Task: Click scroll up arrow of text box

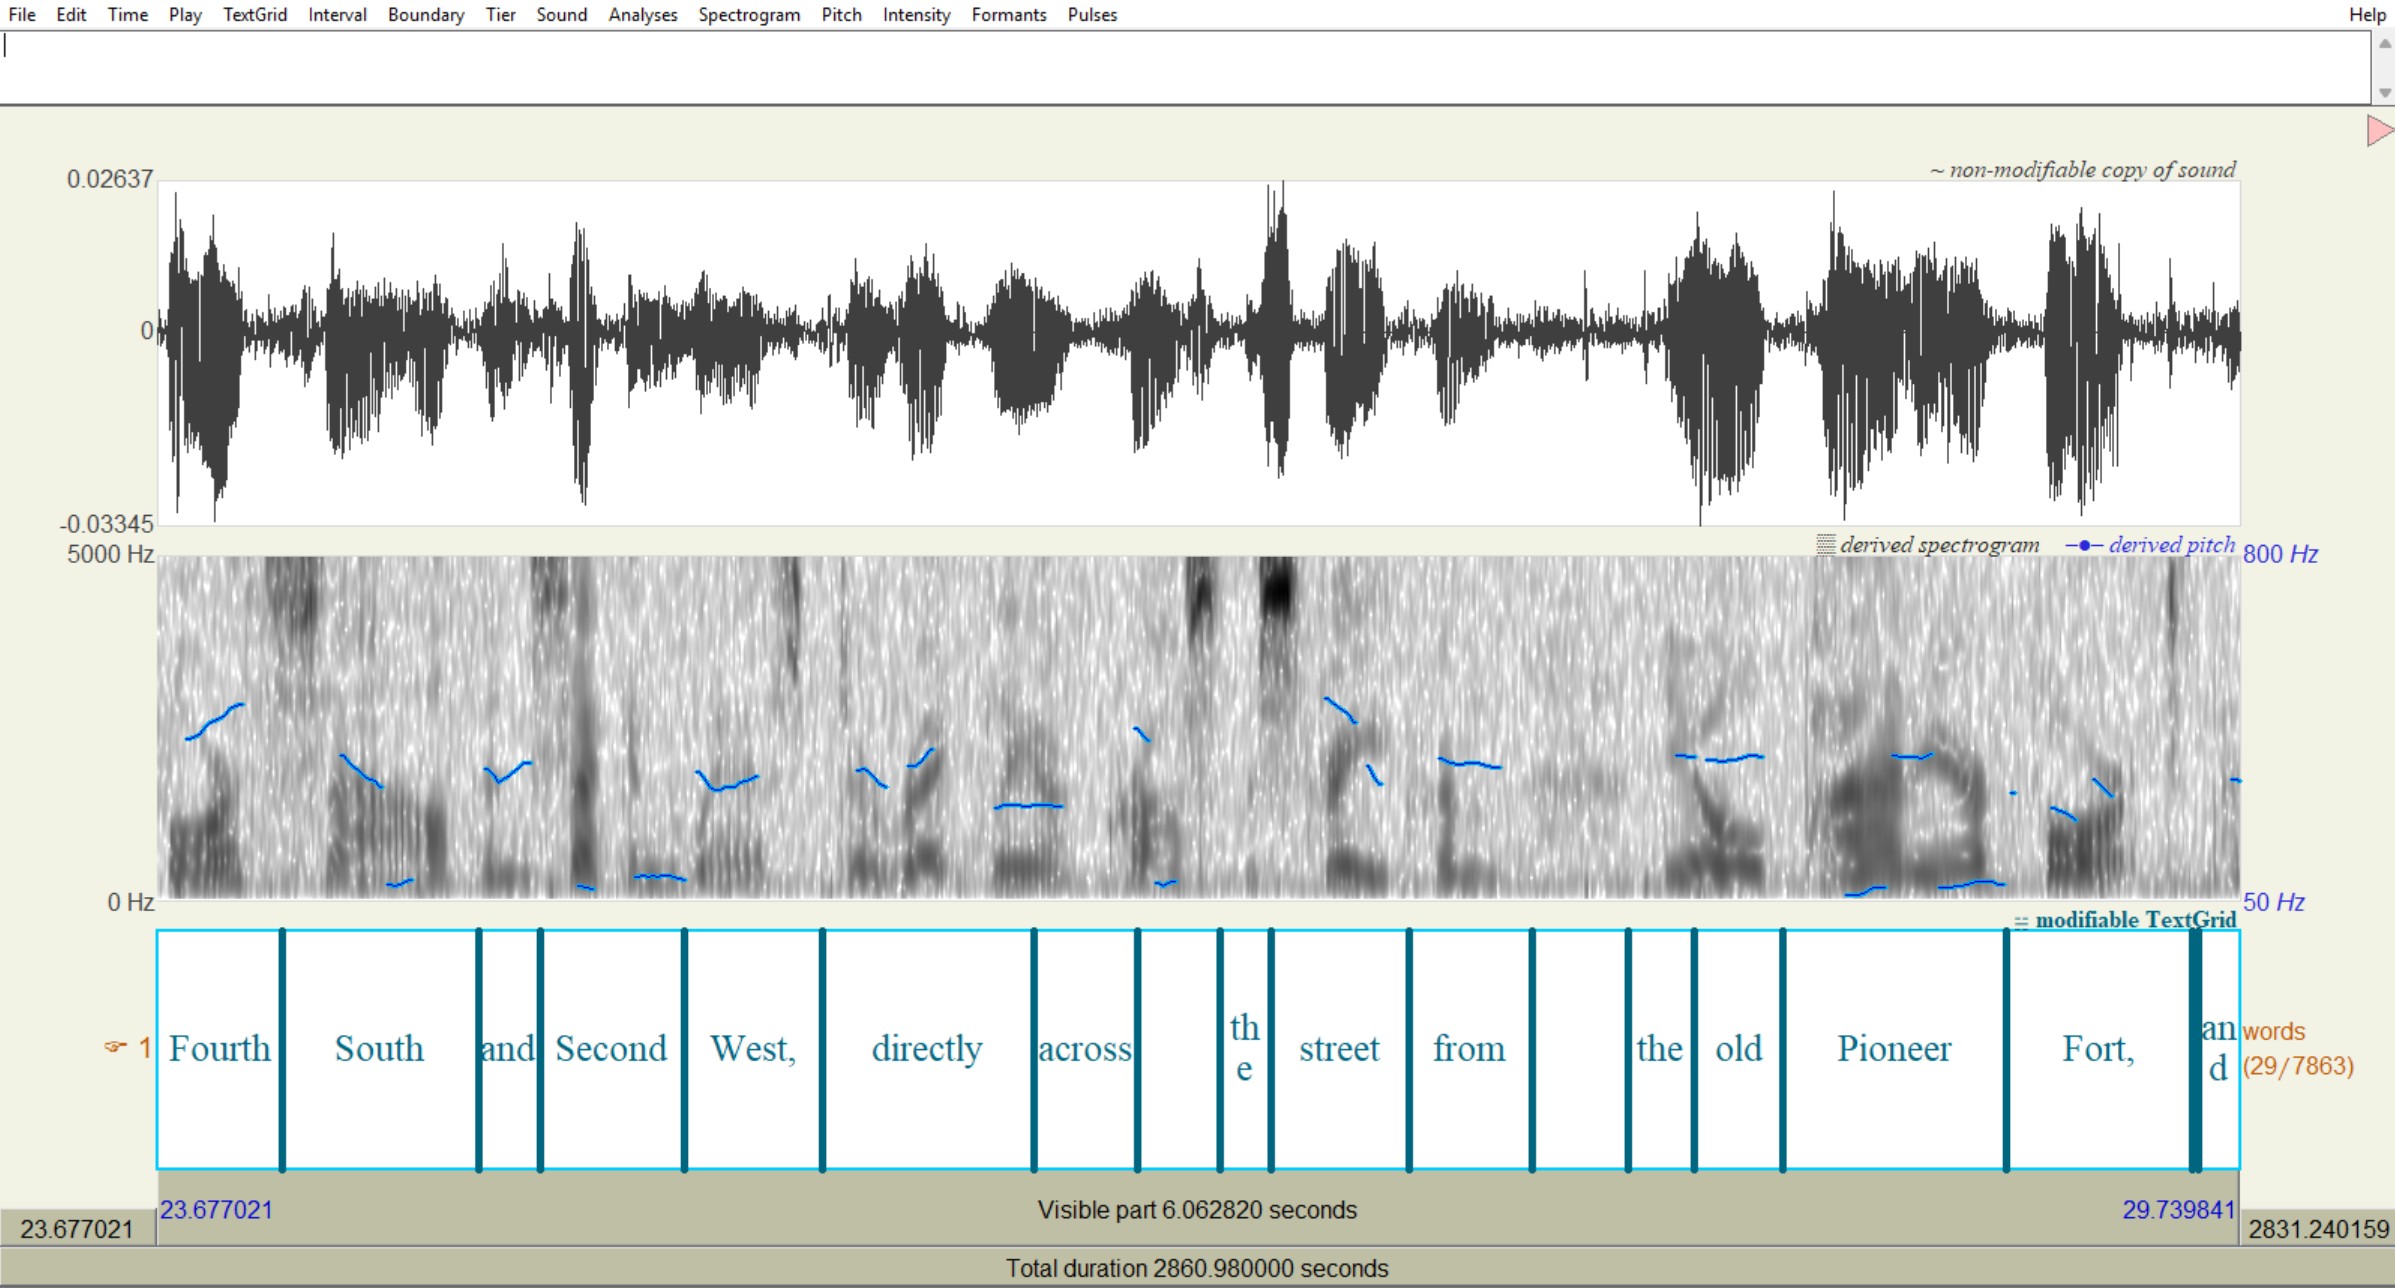Action: pyautogui.click(x=2384, y=44)
